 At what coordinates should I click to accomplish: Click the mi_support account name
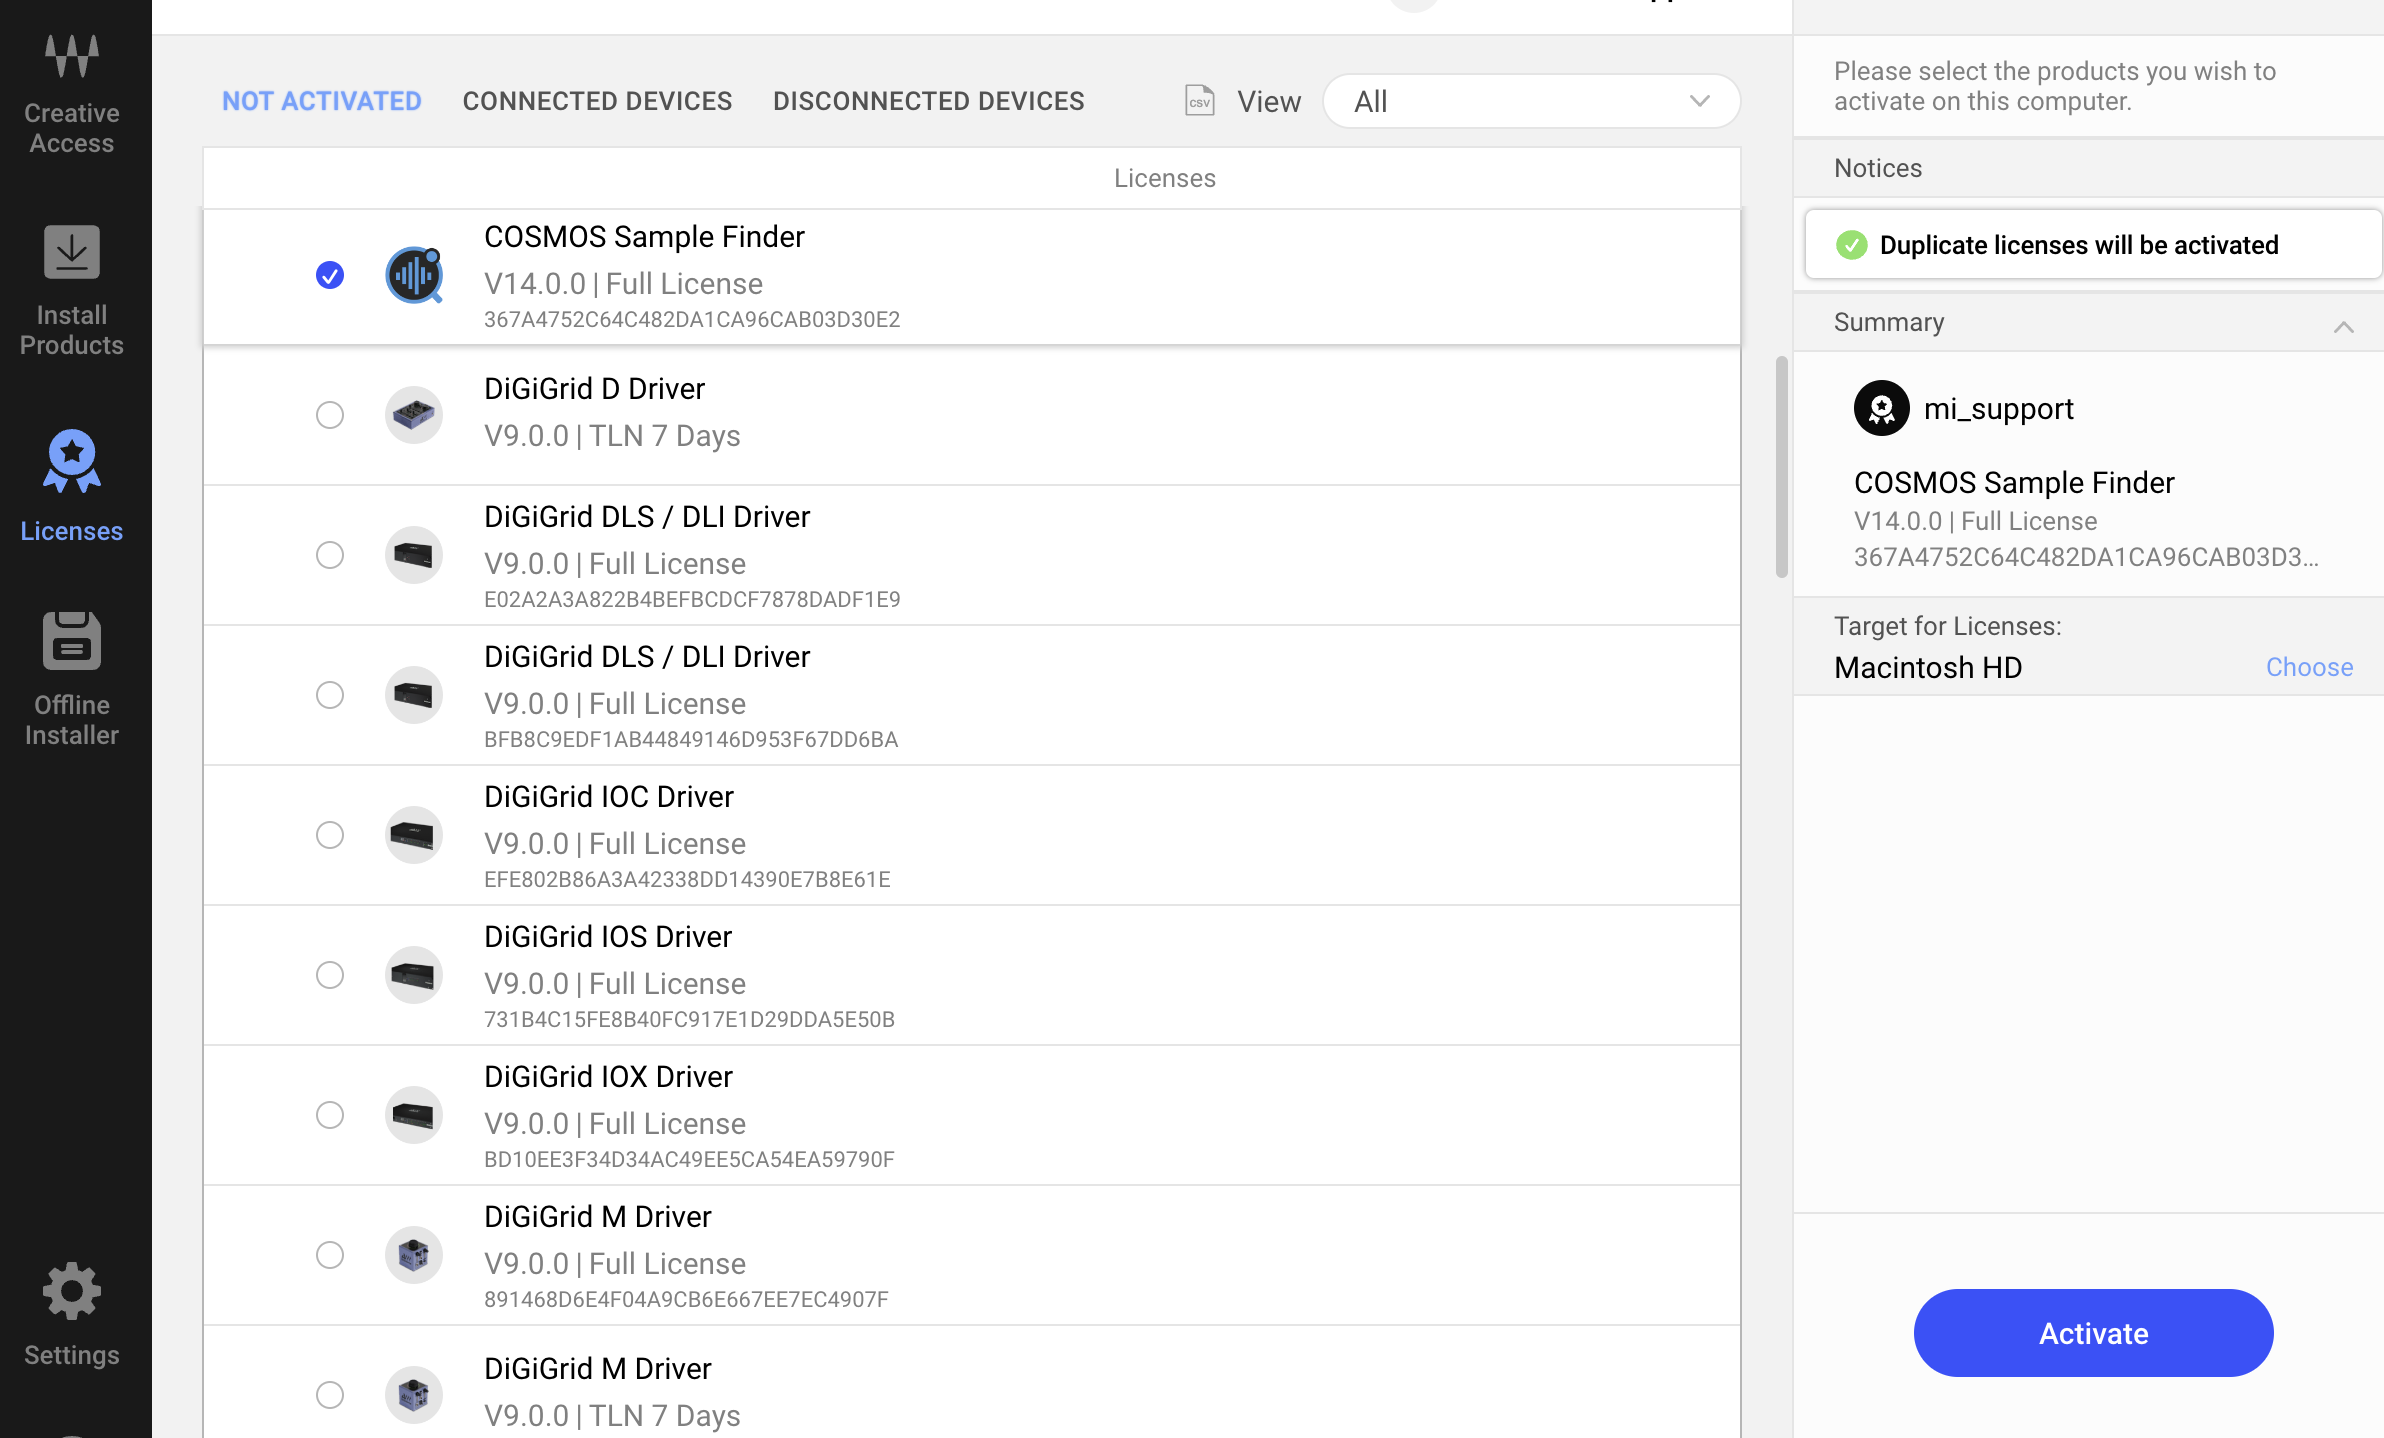coord(1998,409)
